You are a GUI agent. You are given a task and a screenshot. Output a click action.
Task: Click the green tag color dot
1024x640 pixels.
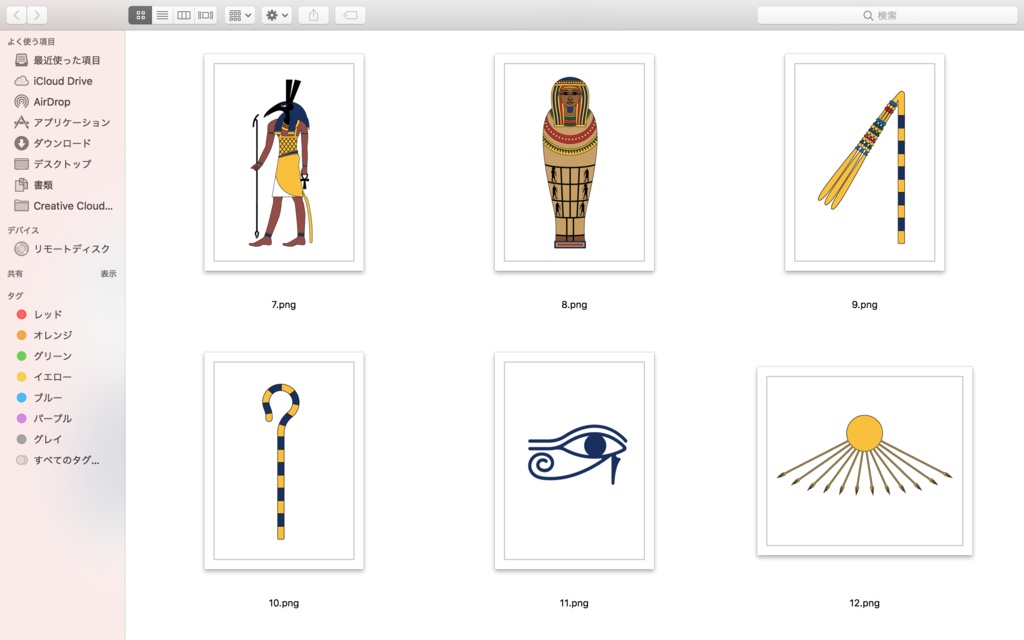(x=22, y=356)
